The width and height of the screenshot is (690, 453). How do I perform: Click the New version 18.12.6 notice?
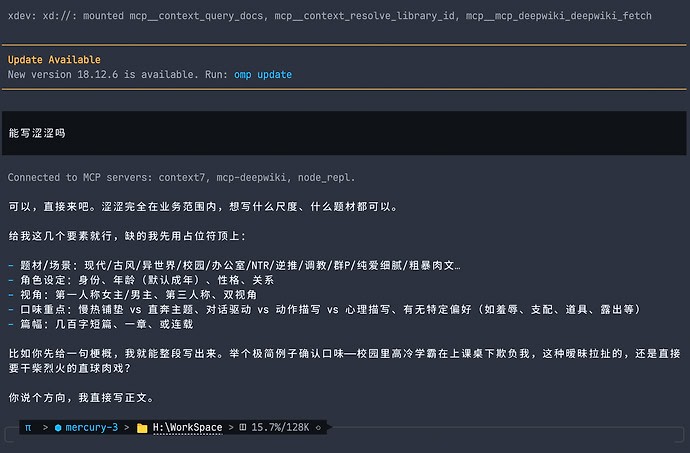(x=150, y=74)
